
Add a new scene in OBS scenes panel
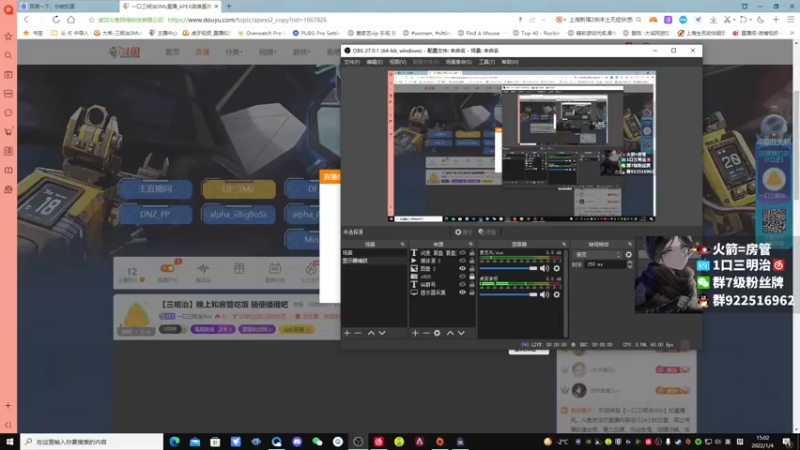347,333
